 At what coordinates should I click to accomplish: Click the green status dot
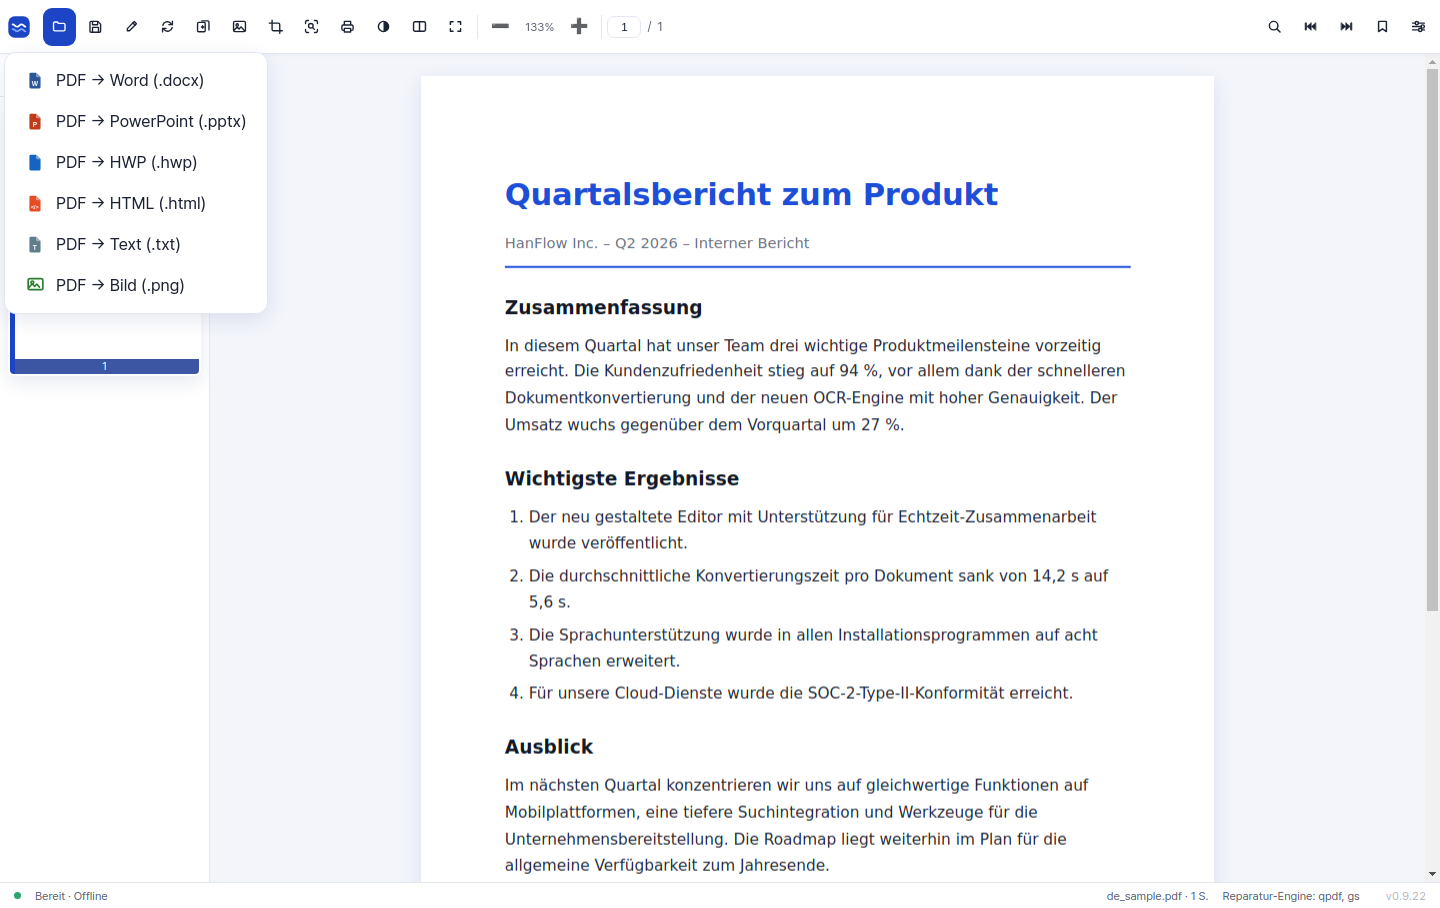click(17, 896)
